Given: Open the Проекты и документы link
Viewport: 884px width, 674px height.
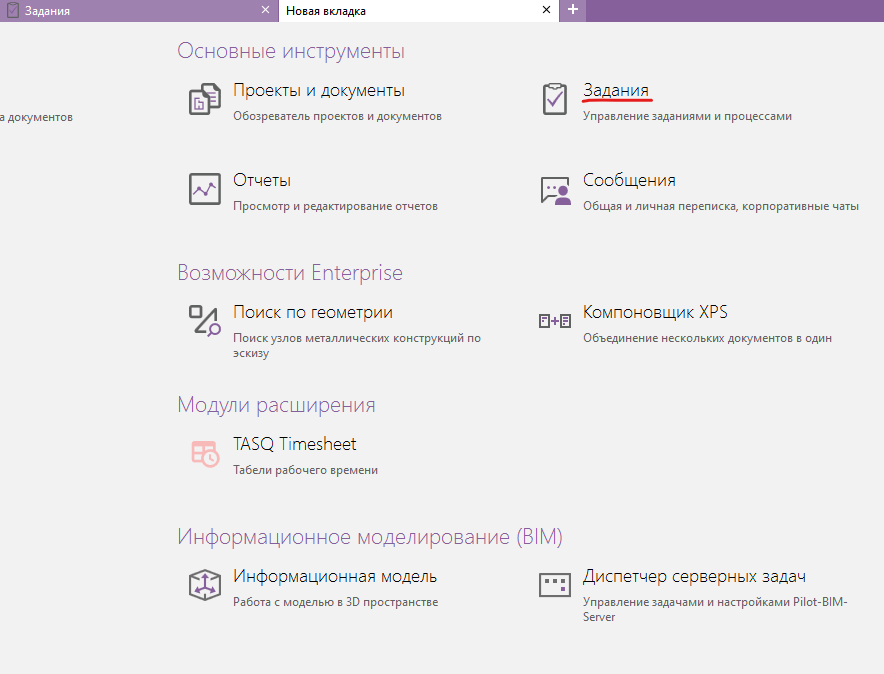Looking at the screenshot, I should (318, 90).
